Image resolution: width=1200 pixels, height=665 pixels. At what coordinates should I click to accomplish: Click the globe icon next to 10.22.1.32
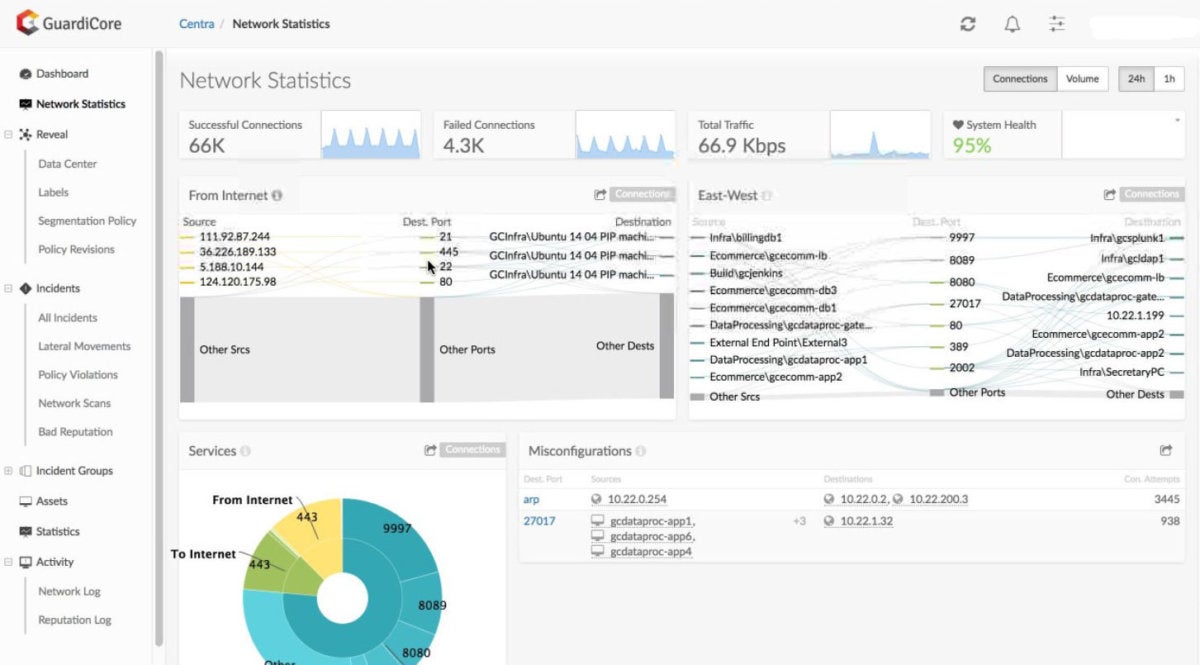pyautogui.click(x=829, y=521)
